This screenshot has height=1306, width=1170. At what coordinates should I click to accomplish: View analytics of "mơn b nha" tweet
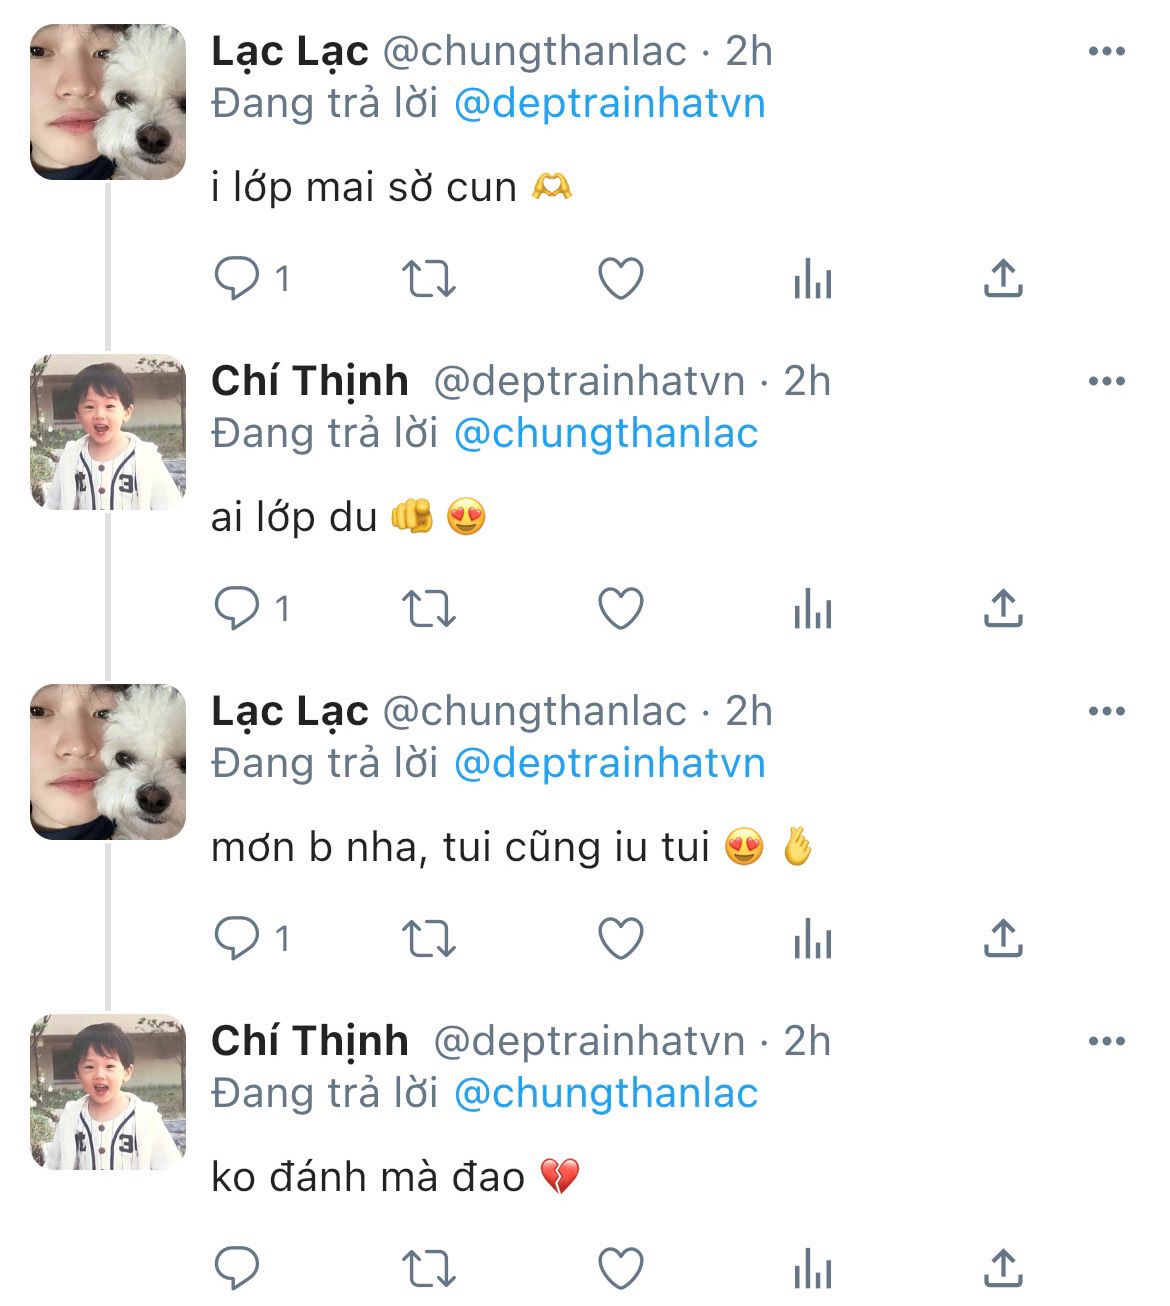pos(812,940)
